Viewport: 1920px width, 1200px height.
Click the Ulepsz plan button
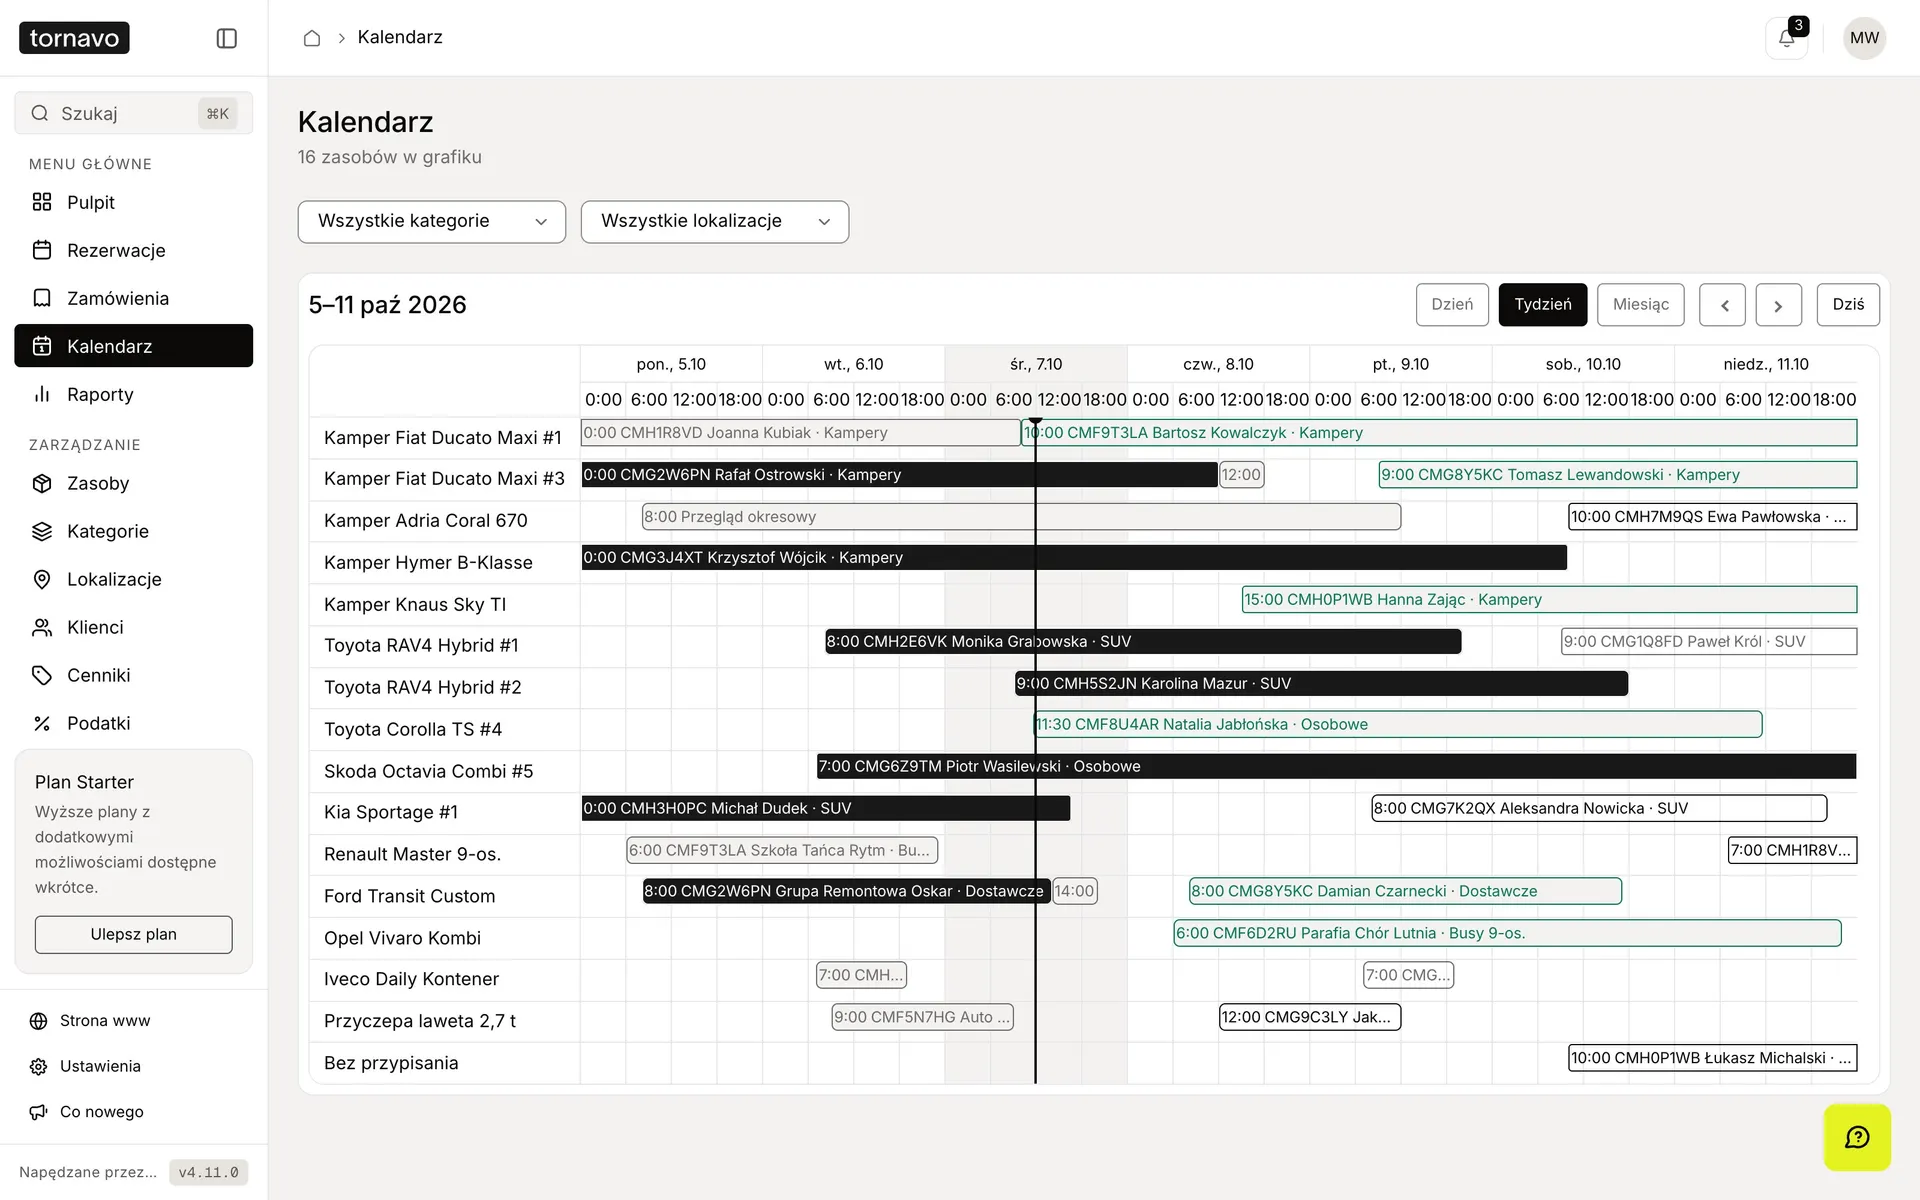(134, 934)
